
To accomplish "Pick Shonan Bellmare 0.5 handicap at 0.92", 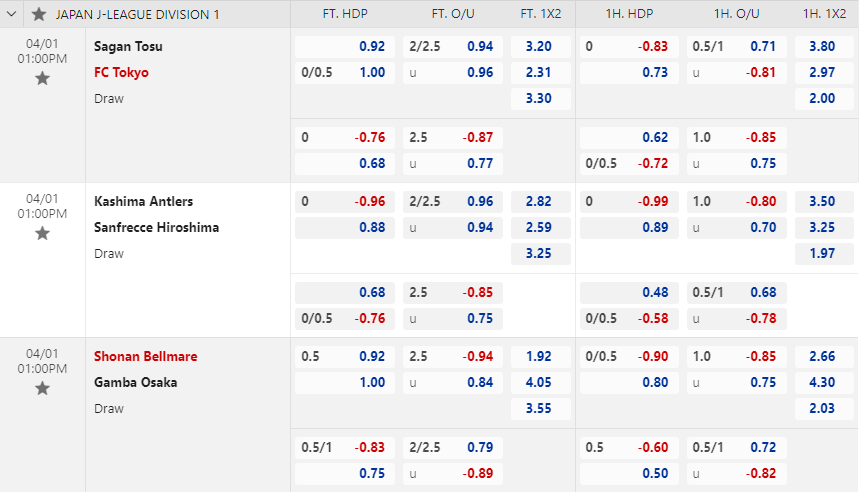I will (345, 357).
